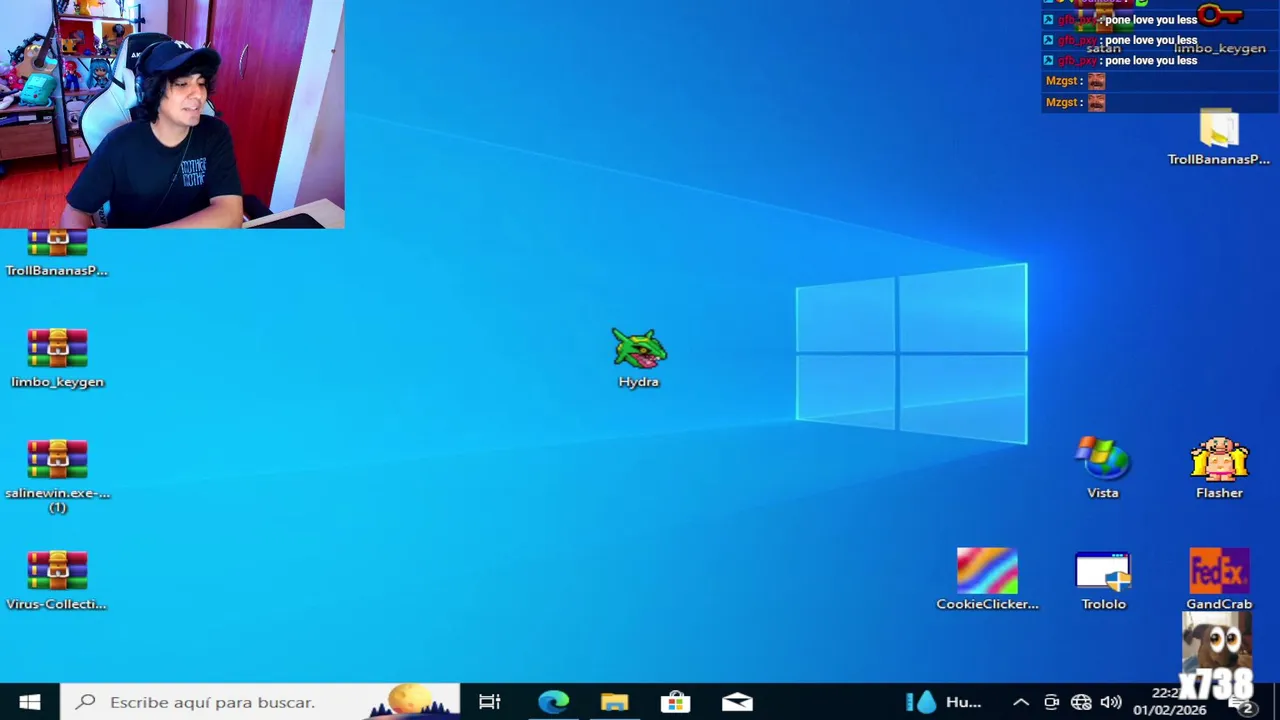This screenshot has height=720, width=1280.
Task: Open Microsoft Store from the taskbar
Action: click(x=675, y=702)
